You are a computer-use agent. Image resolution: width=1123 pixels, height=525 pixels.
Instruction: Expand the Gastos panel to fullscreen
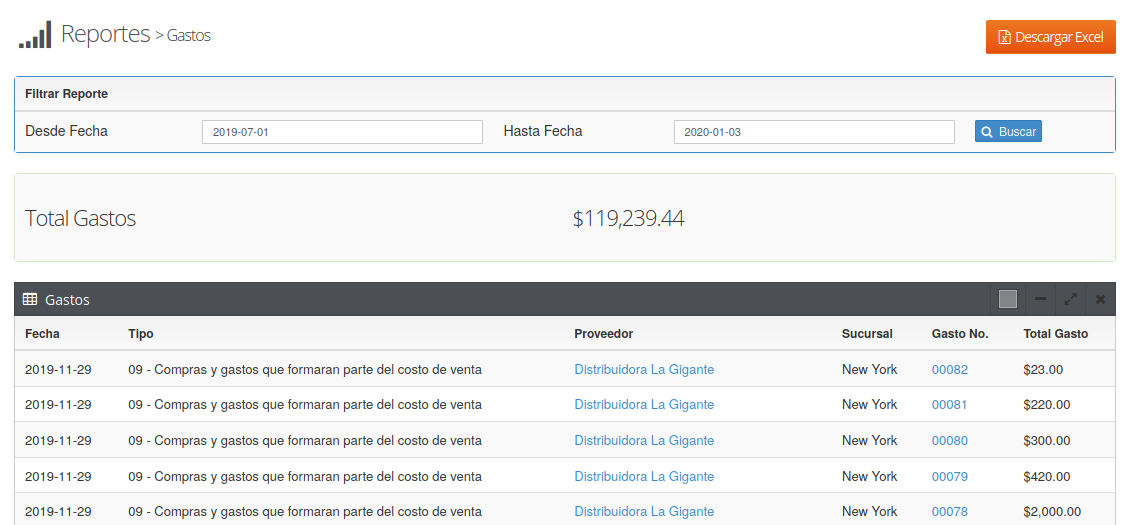click(1070, 299)
